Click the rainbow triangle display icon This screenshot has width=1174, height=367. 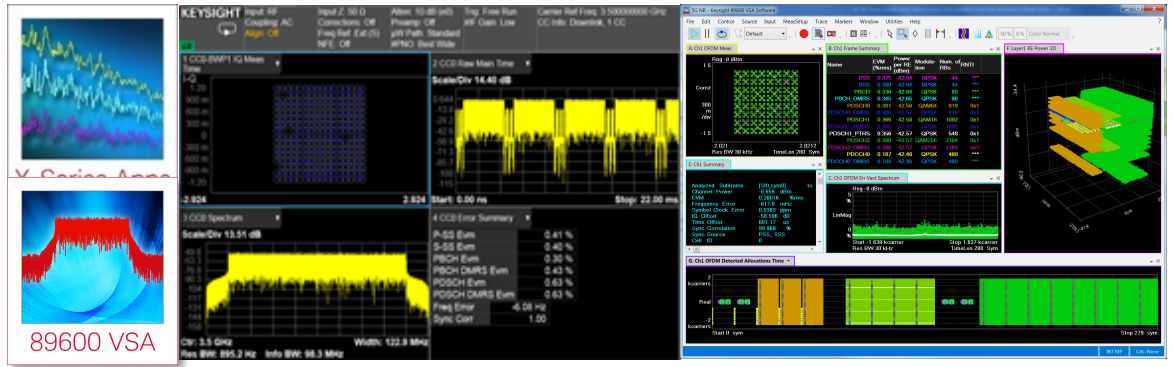click(x=988, y=34)
